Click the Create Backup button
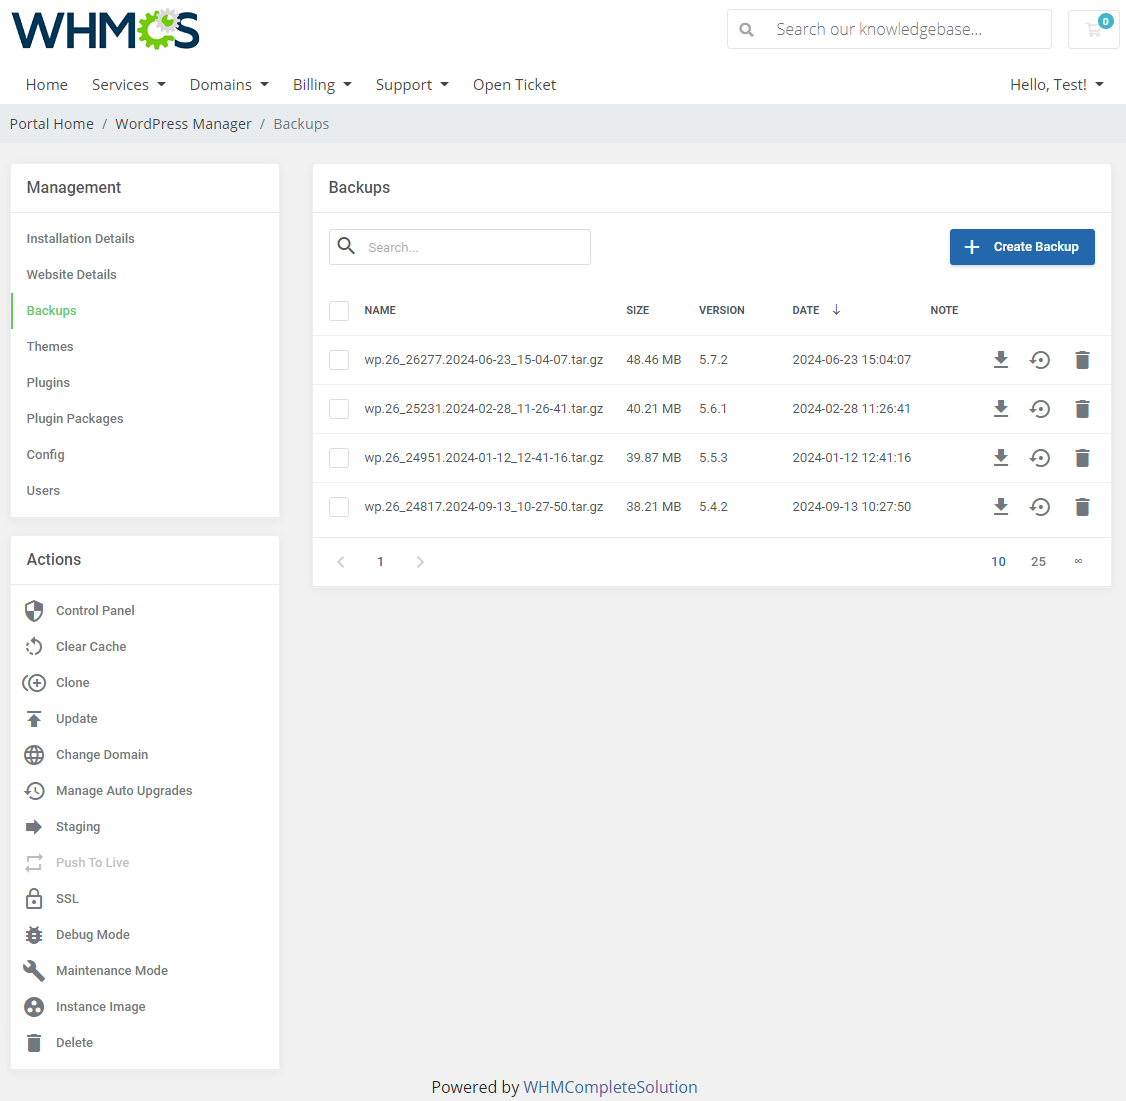Viewport: 1126px width, 1101px height. click(1022, 247)
